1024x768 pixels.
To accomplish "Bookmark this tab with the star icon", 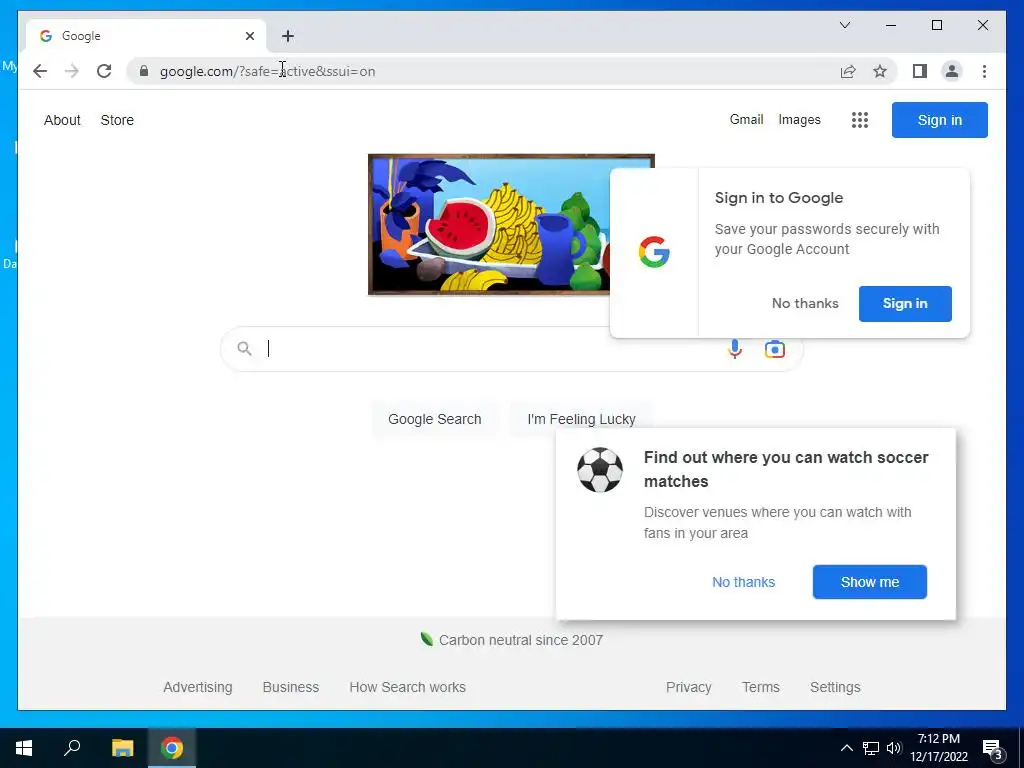I will 880,71.
